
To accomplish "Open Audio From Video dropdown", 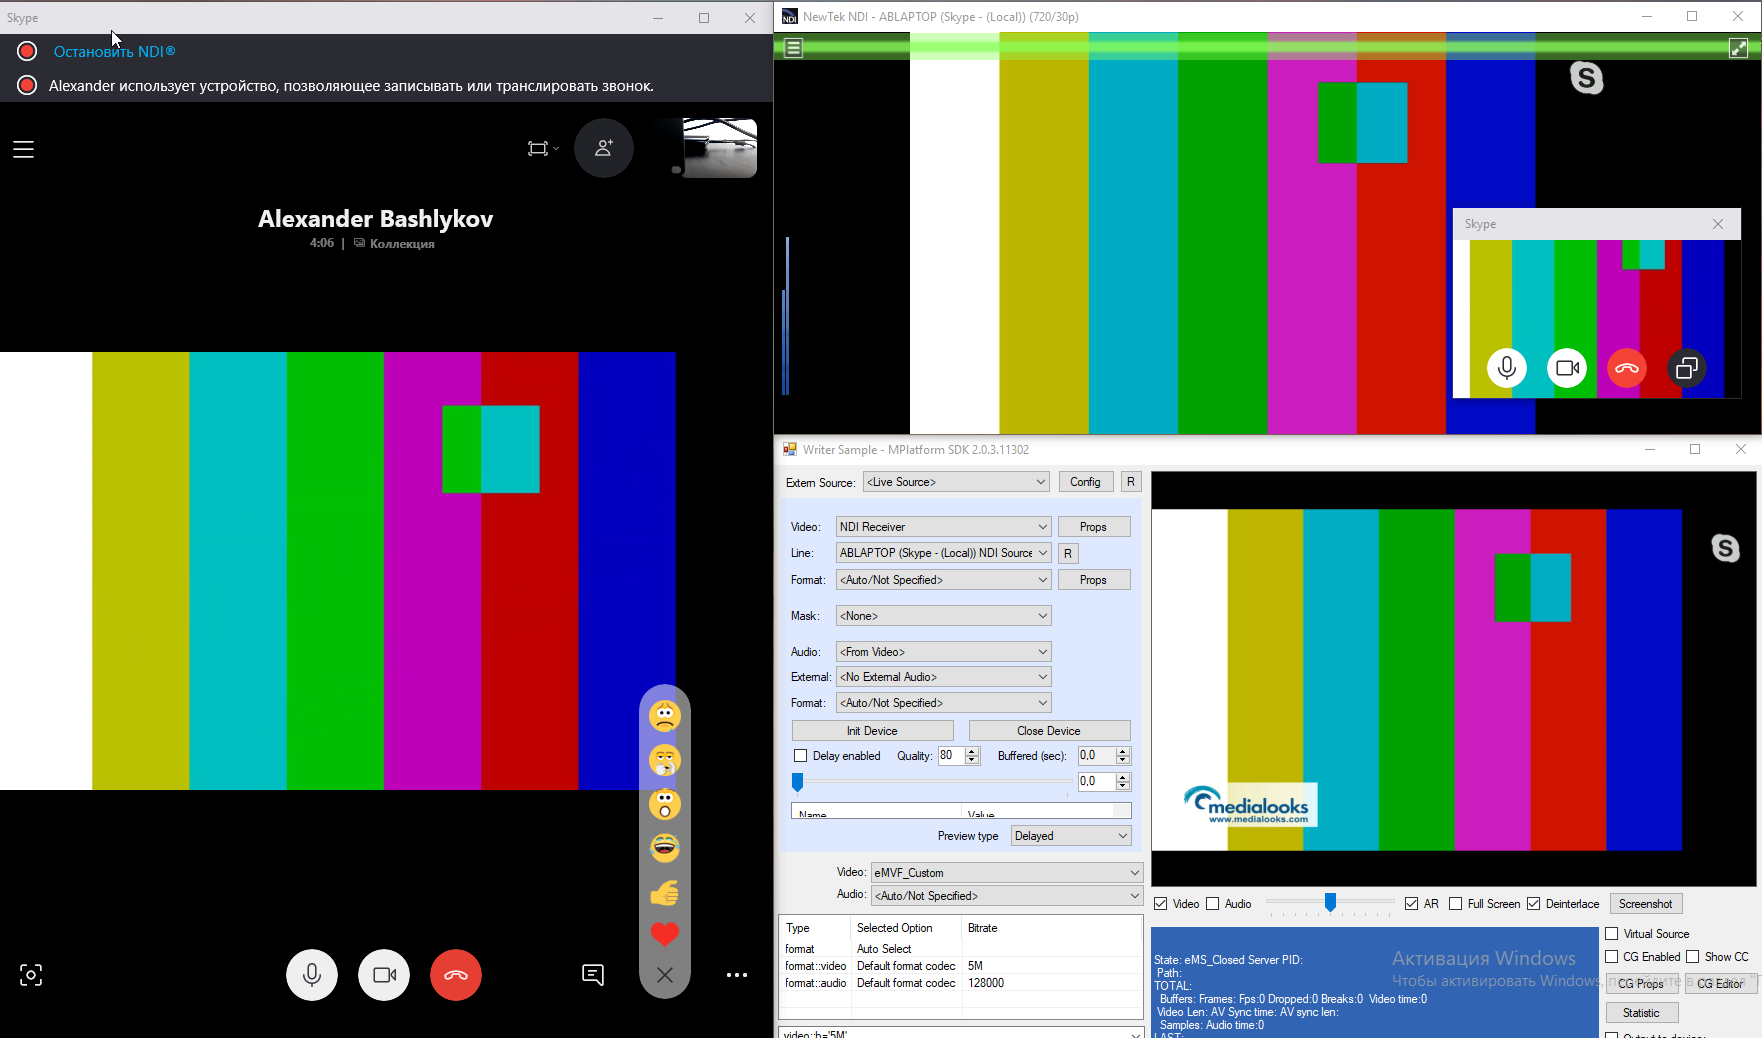I will [x=943, y=652].
